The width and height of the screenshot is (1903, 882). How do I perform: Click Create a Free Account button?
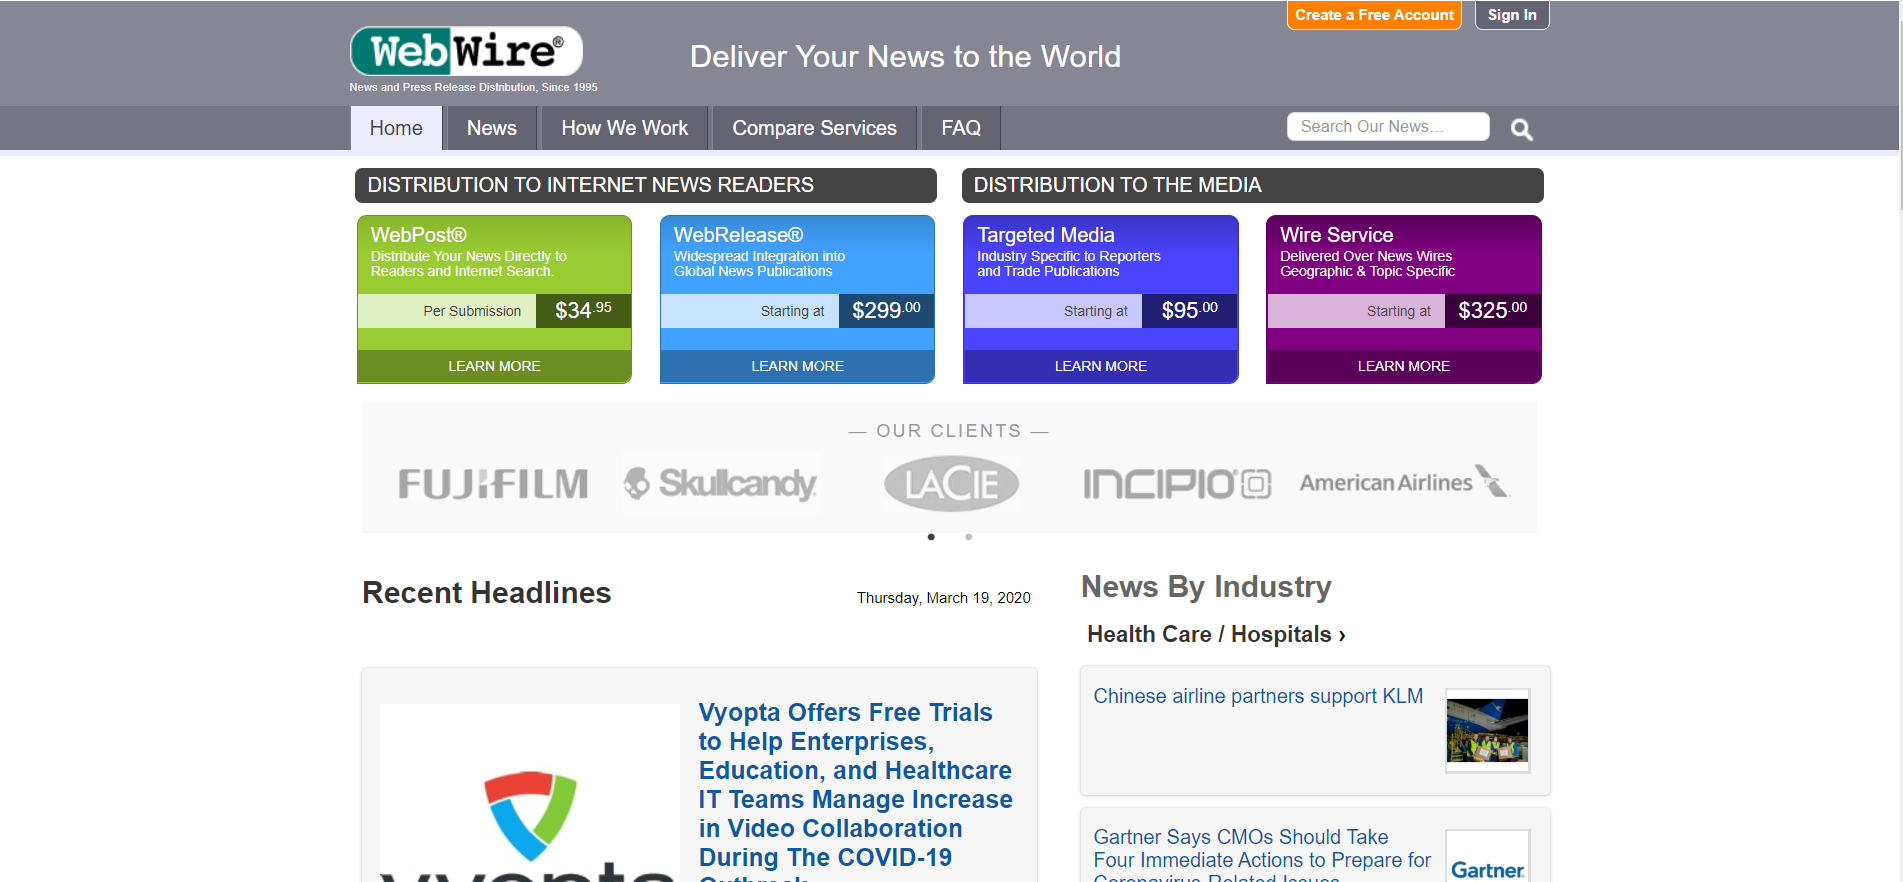[1374, 15]
